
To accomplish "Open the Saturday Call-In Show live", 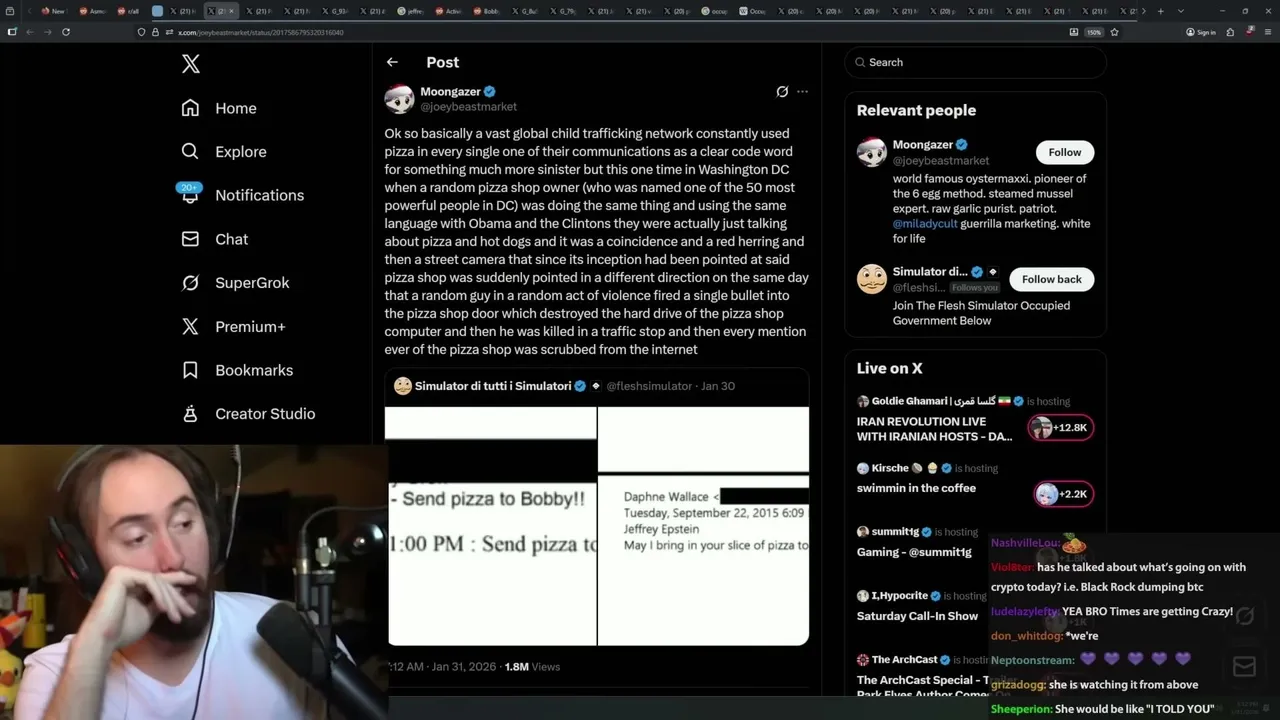I will click(917, 616).
